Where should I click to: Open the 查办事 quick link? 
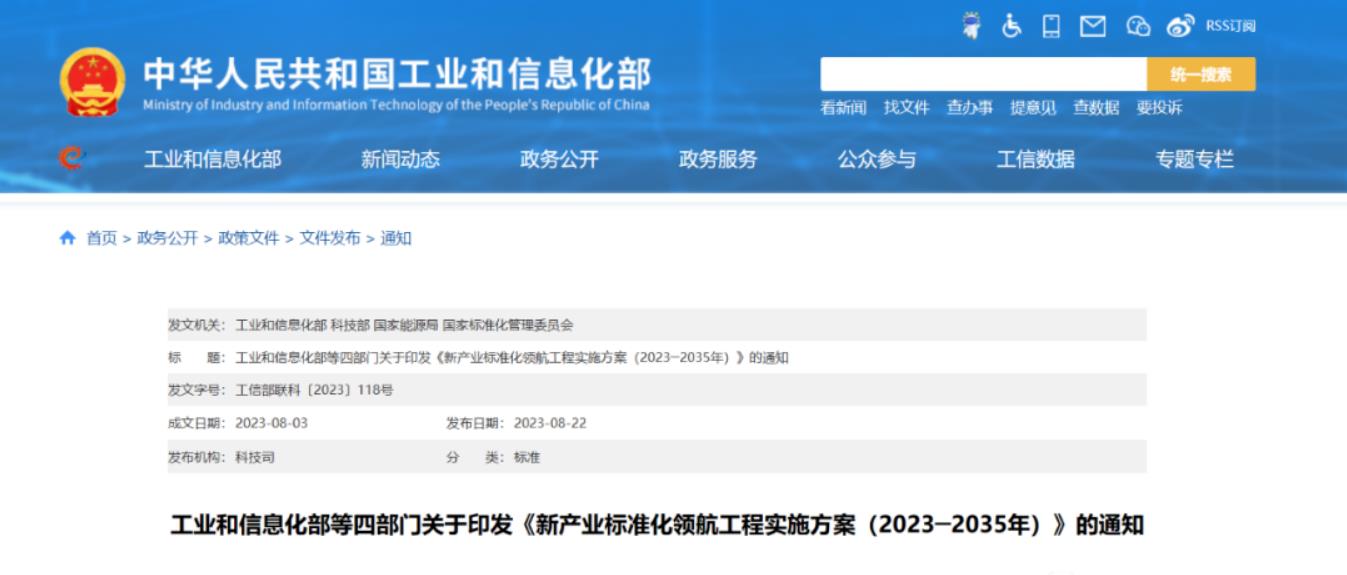point(970,108)
